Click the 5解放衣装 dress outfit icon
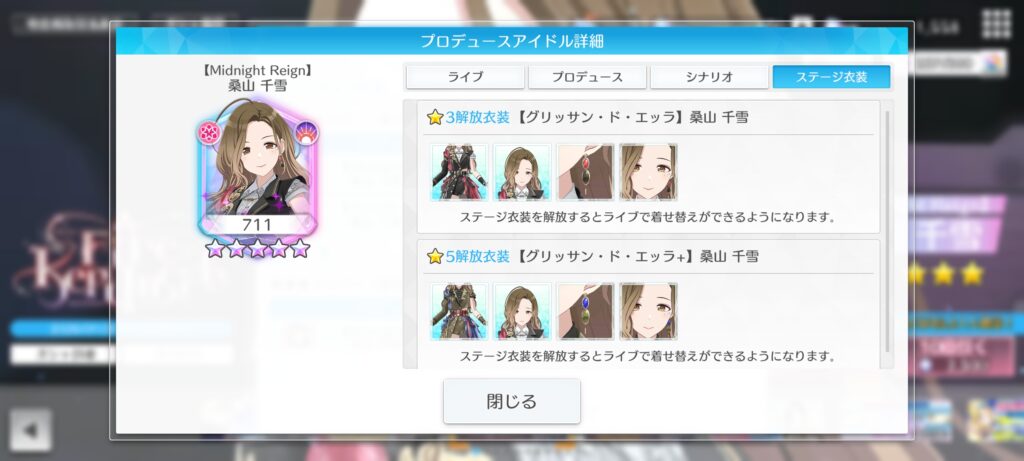 (x=459, y=311)
